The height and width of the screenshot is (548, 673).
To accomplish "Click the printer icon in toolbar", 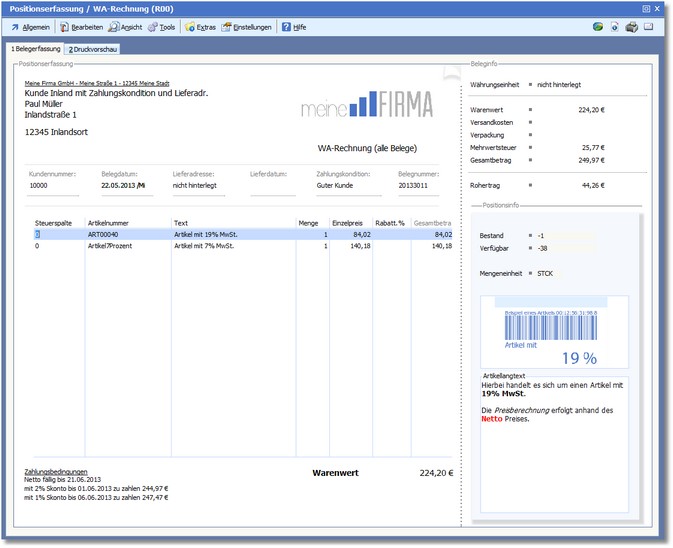I will pos(631,27).
